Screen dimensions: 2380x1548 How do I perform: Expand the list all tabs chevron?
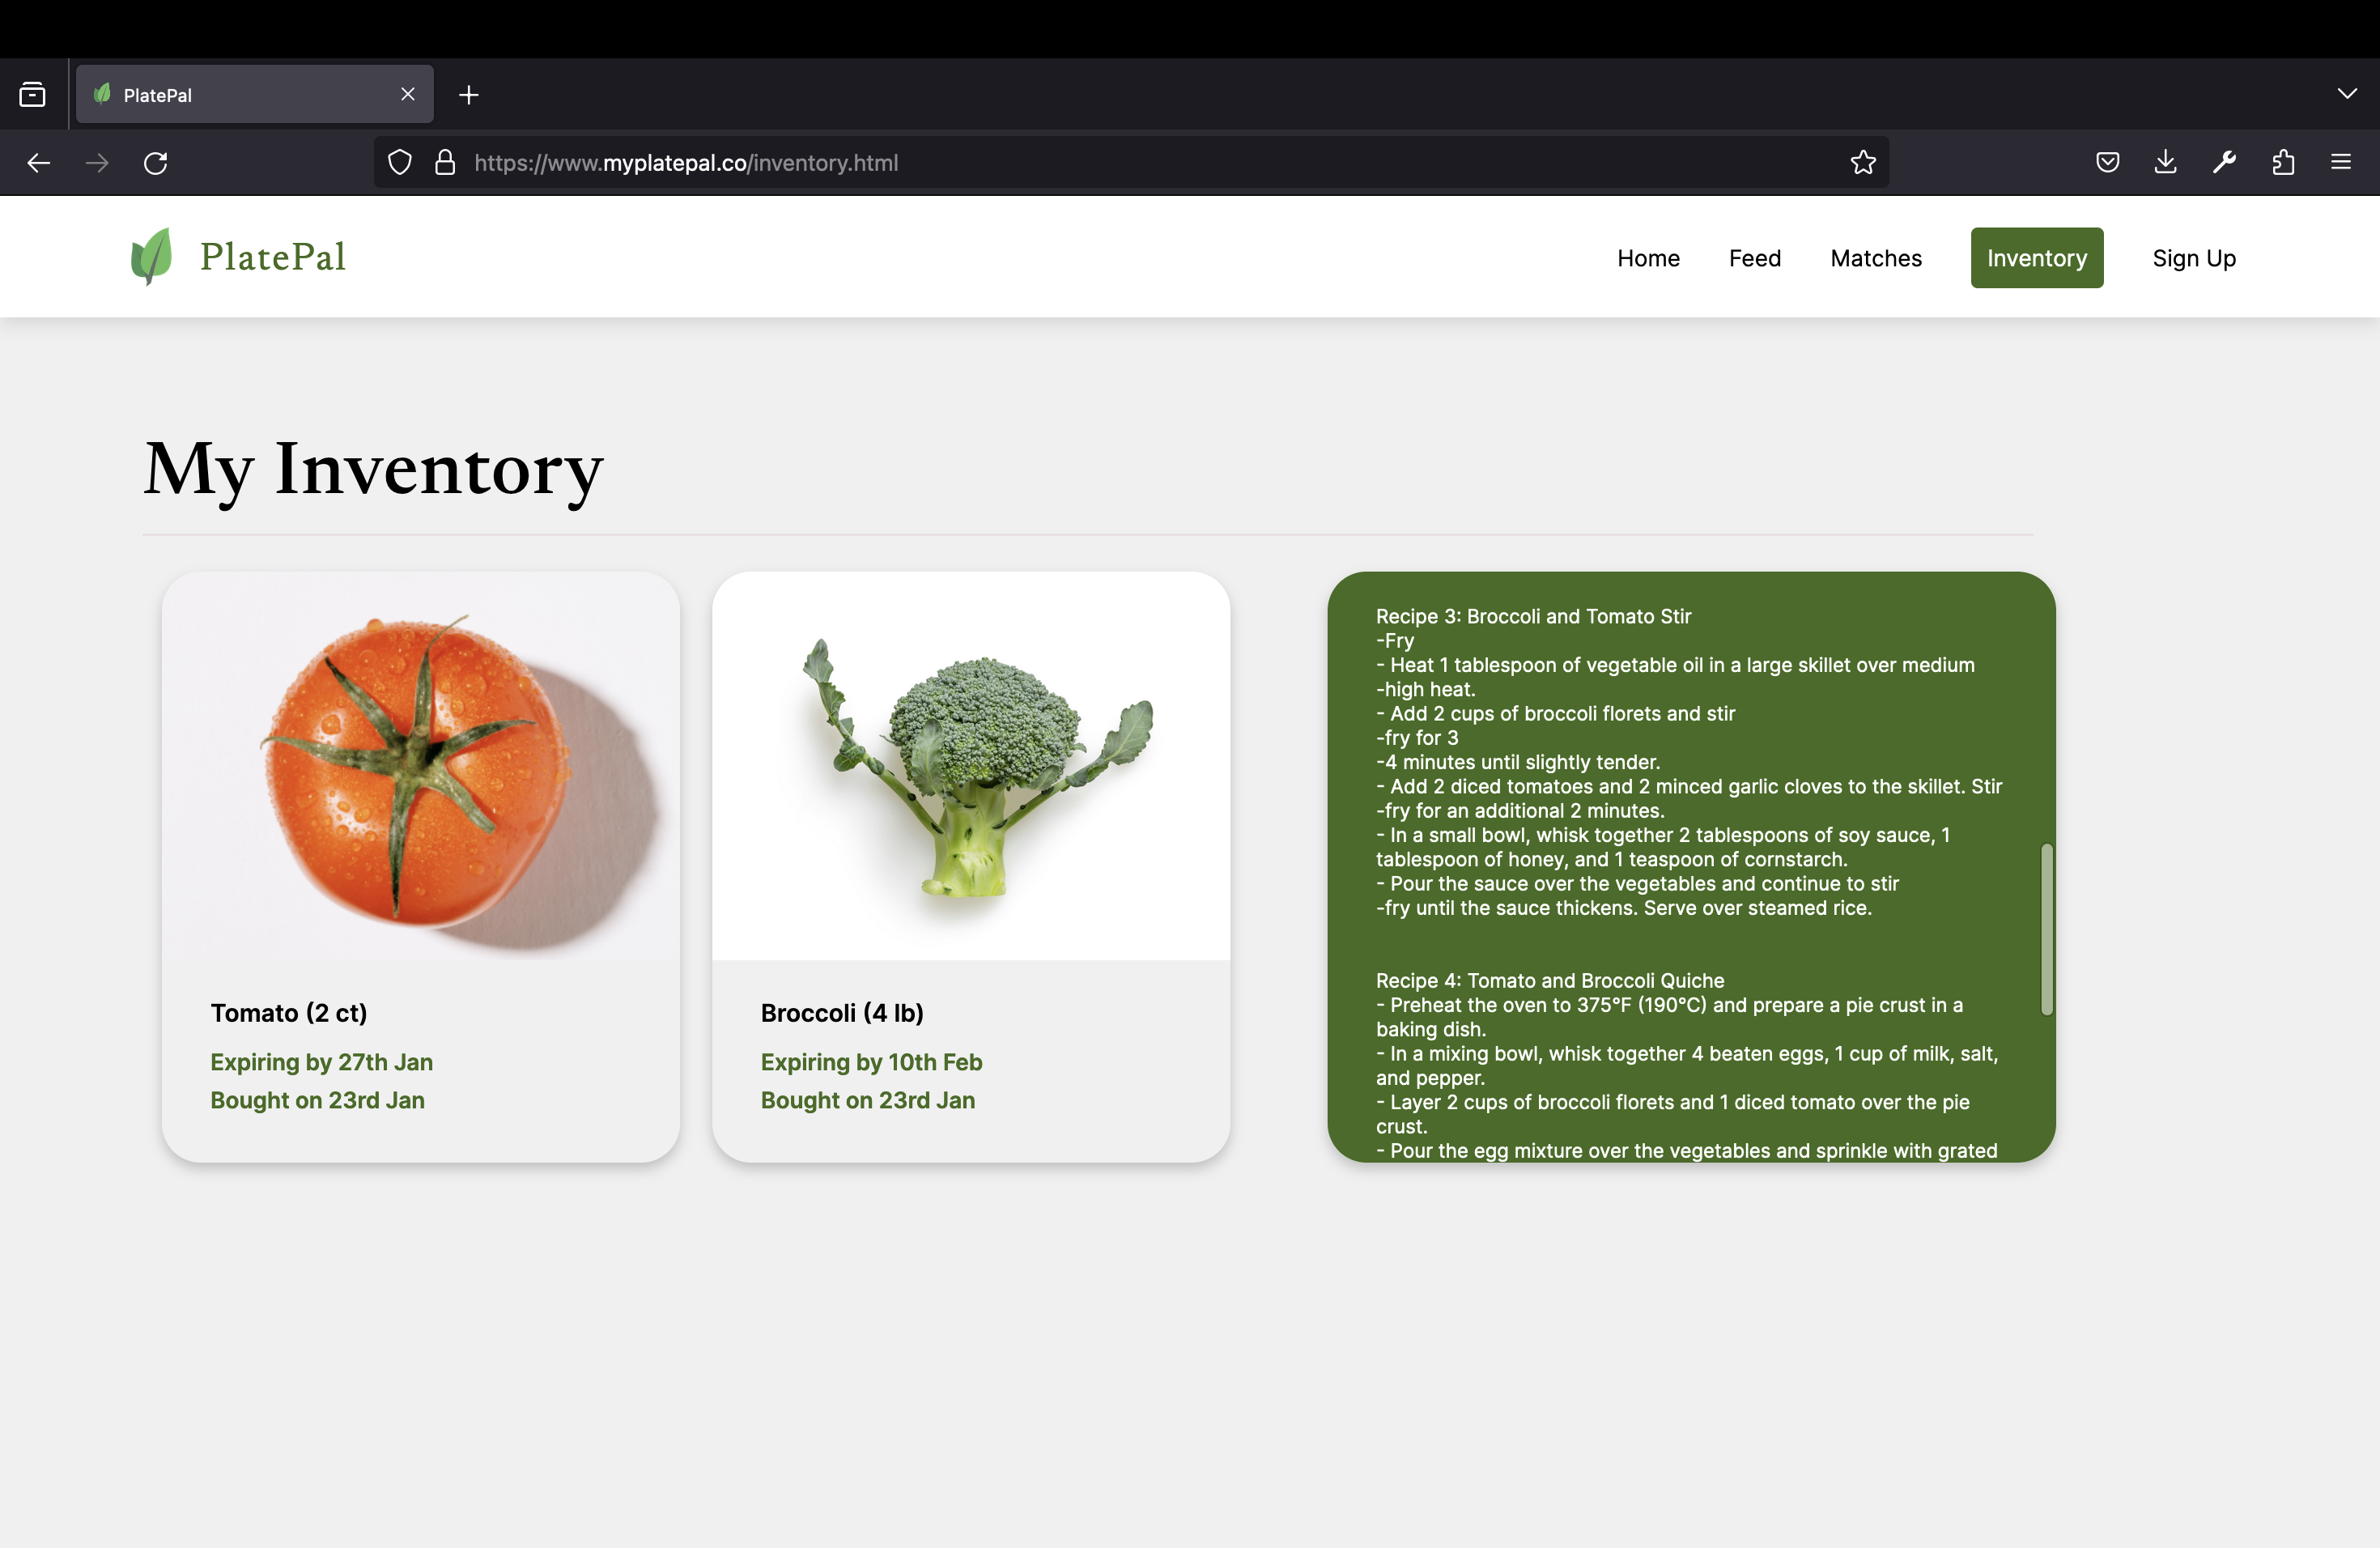tap(2347, 94)
